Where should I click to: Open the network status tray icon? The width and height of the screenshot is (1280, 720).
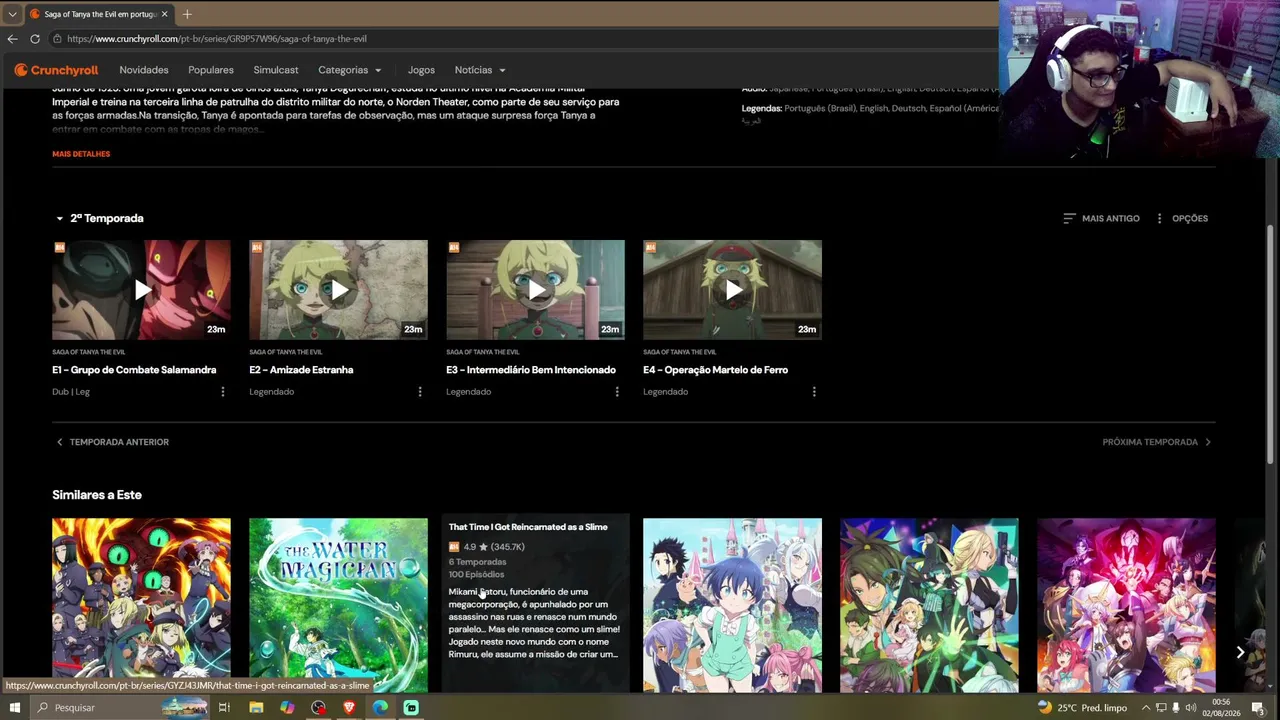(1161, 708)
